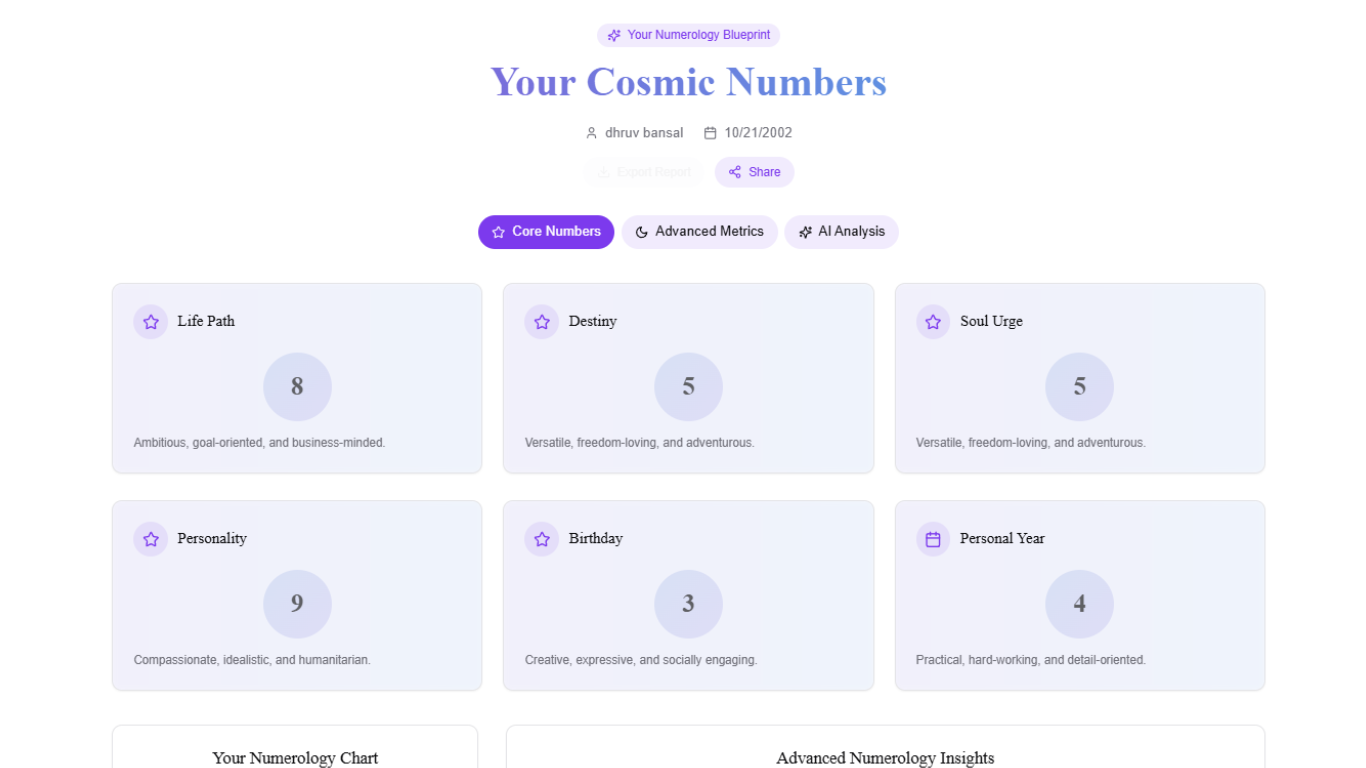Screen dimensions: 1366x768
Task: Click the Personal Year number 4 circle
Action: click(1079, 604)
